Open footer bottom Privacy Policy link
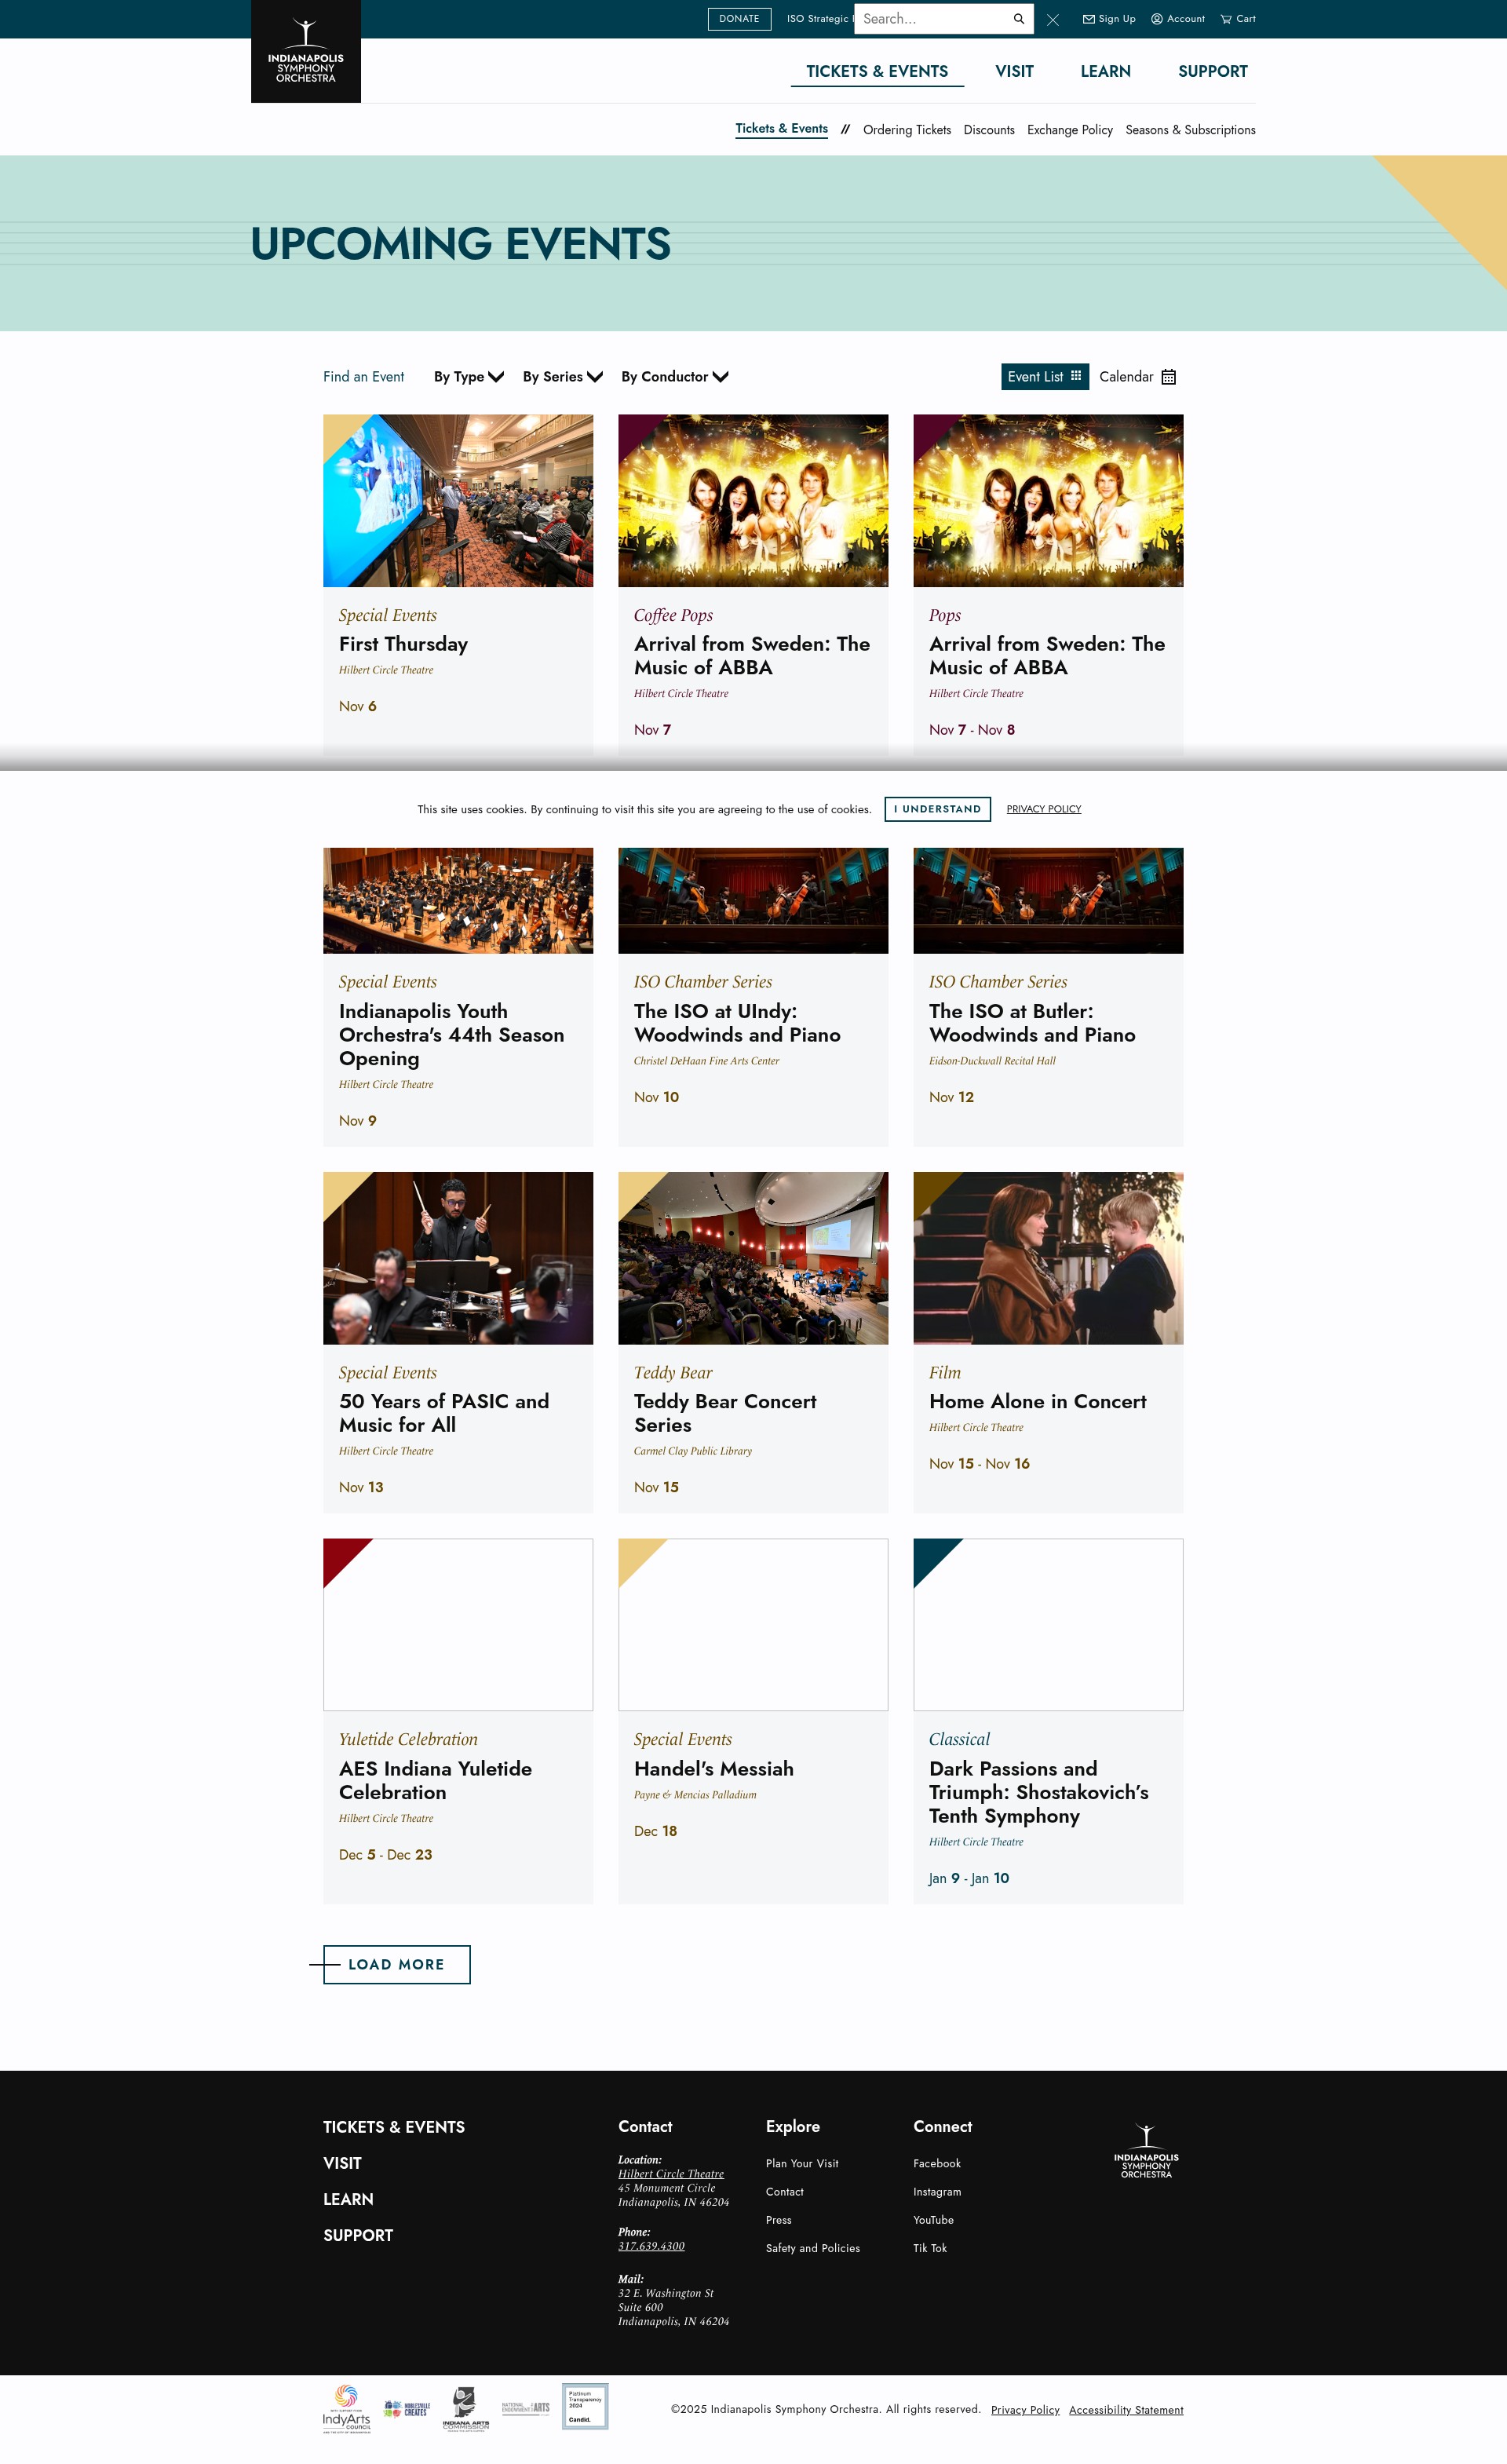The width and height of the screenshot is (1507, 2464). coord(1025,2409)
